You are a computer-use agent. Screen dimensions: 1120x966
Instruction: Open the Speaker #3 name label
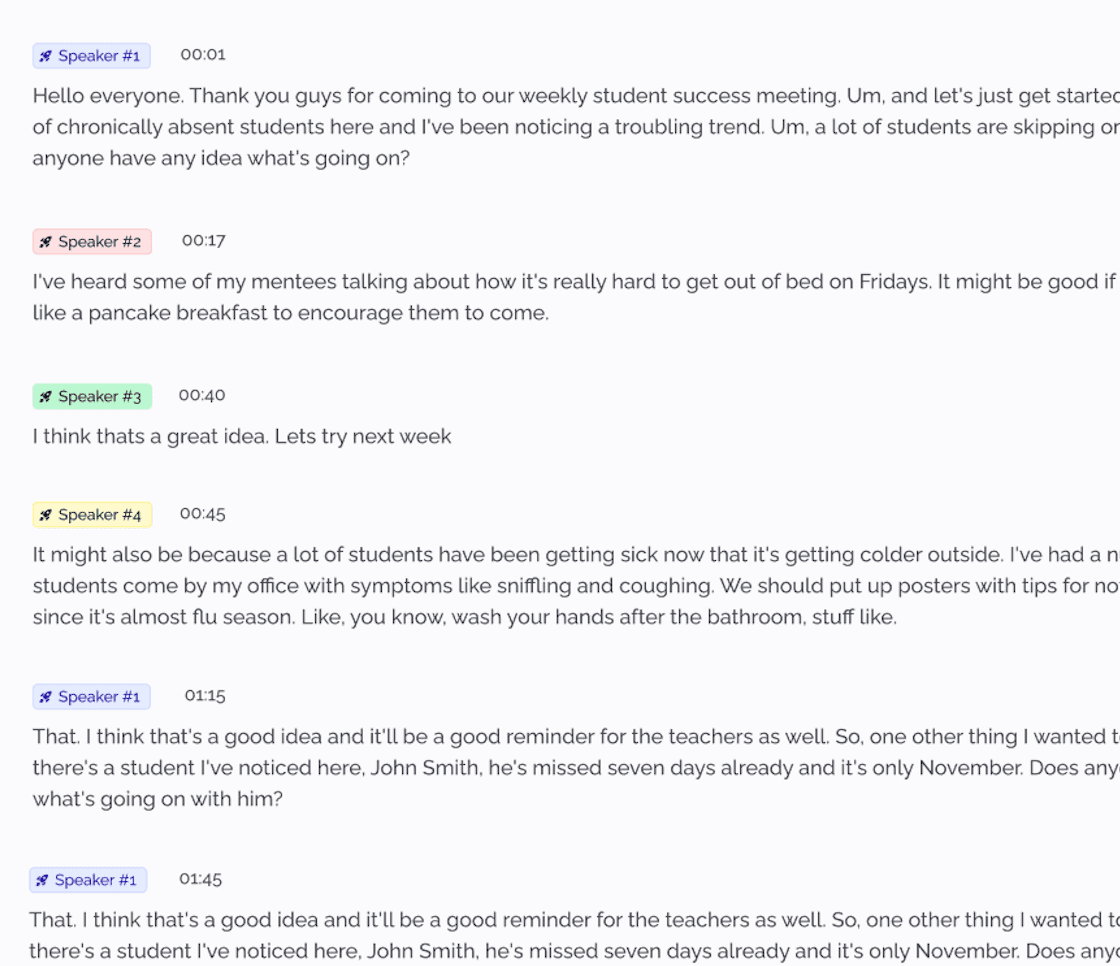[x=99, y=397]
